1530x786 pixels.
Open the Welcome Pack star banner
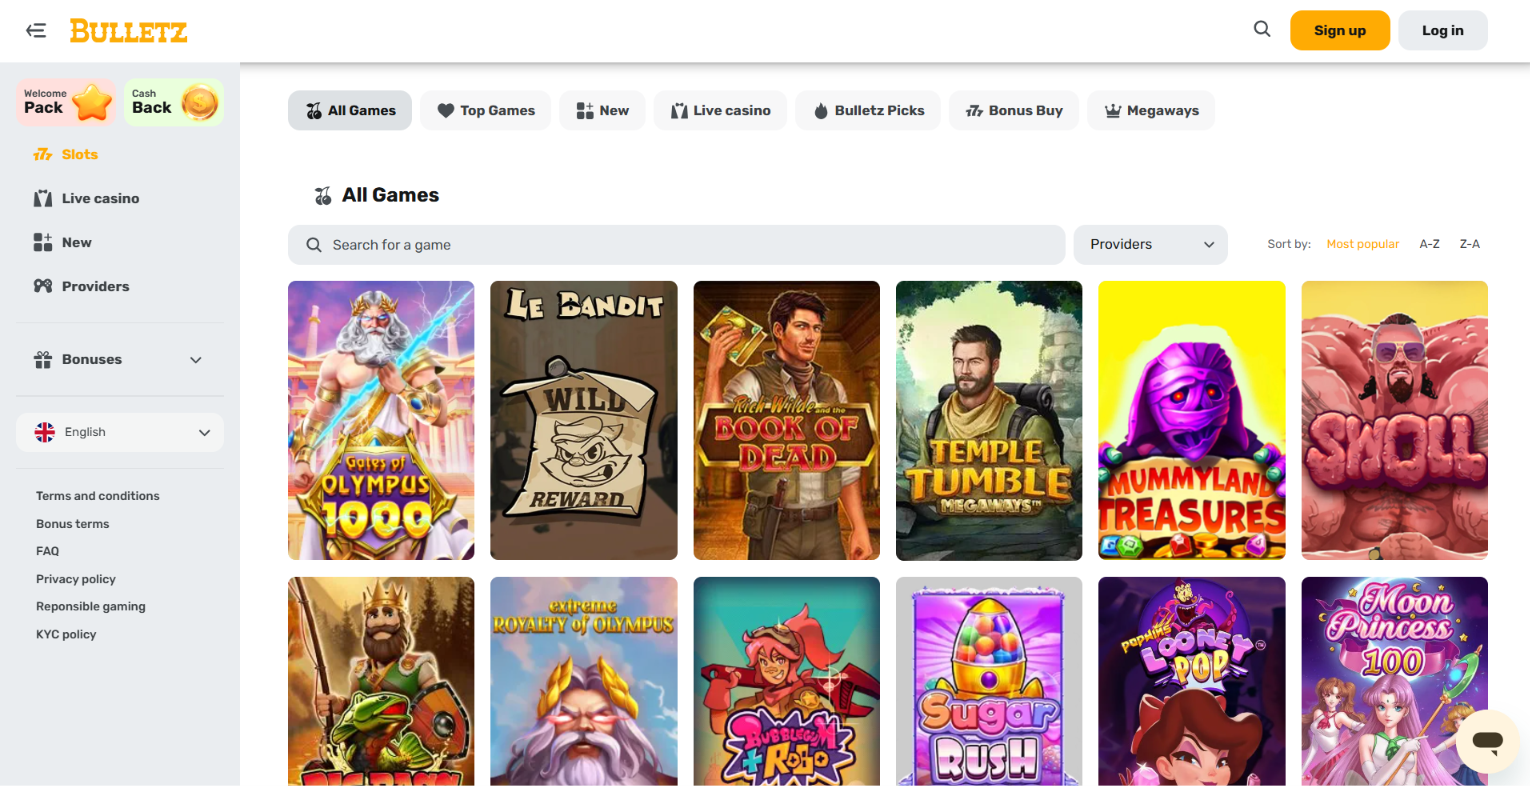tap(66, 102)
